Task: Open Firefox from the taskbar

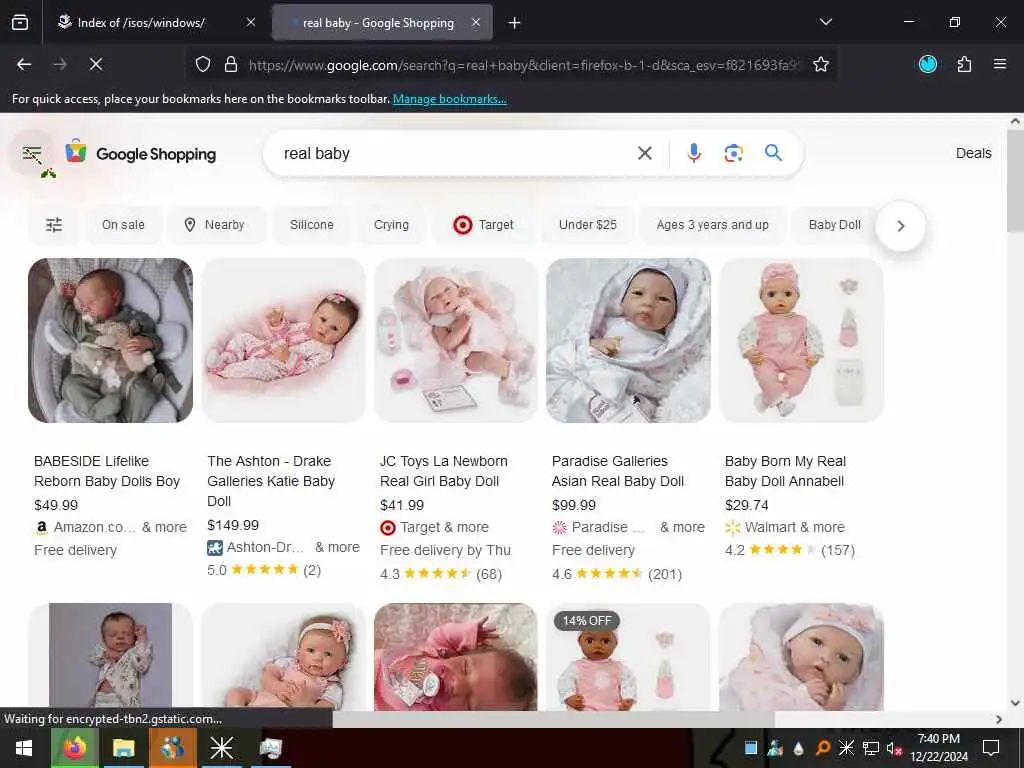Action: (x=74, y=748)
